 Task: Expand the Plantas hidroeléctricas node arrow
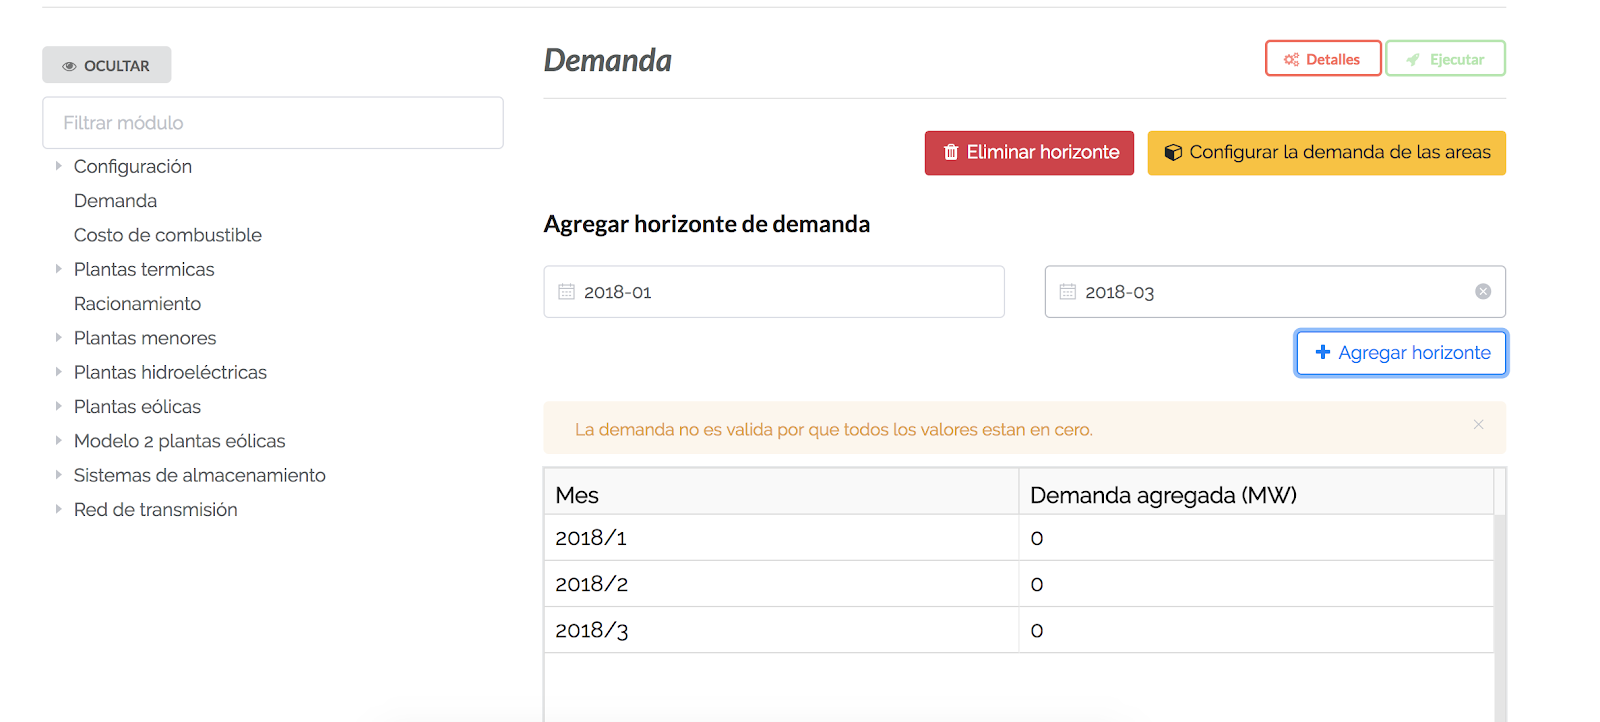[58, 372]
